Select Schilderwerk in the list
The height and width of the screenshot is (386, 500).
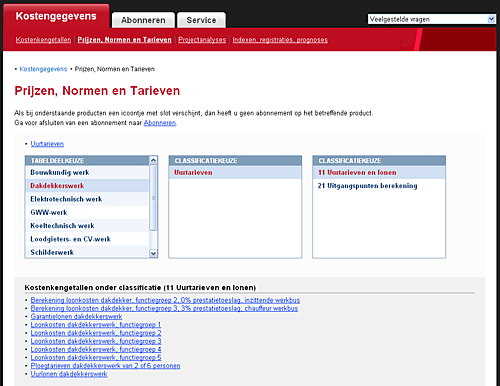click(x=87, y=252)
